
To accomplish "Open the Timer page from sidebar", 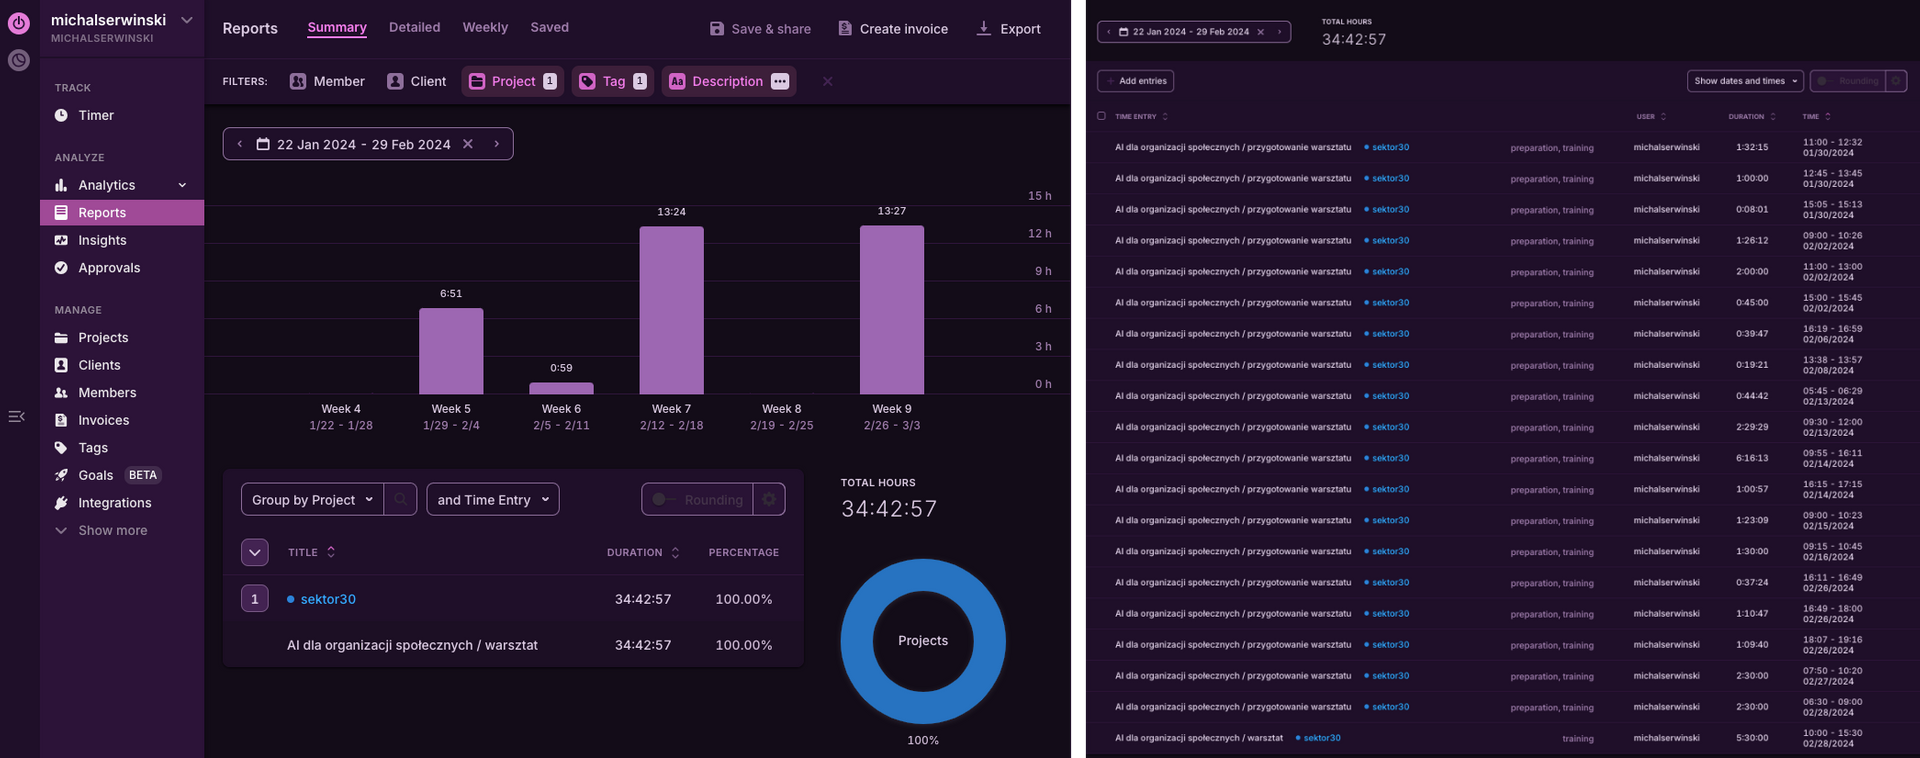I will tap(96, 116).
